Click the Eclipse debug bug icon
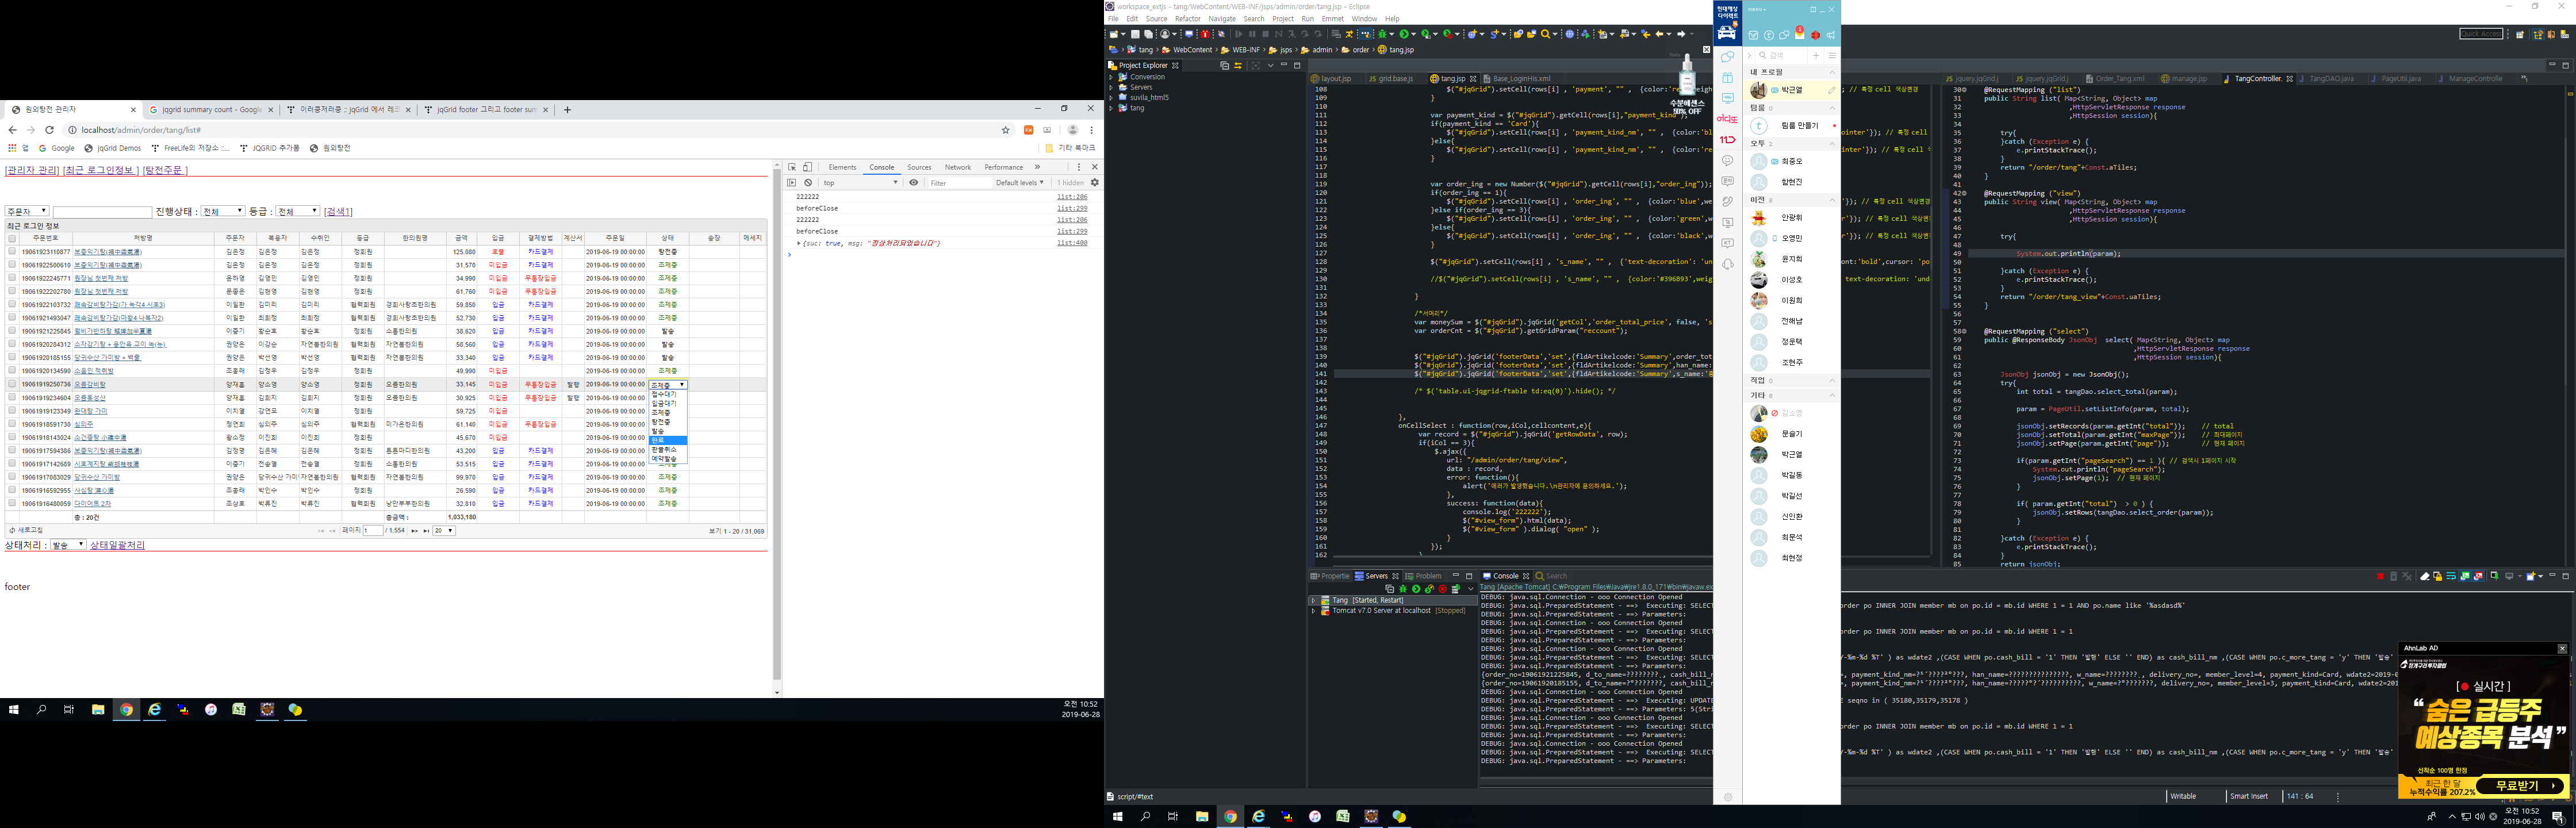Viewport: 2576px width, 828px height. click(x=1382, y=34)
